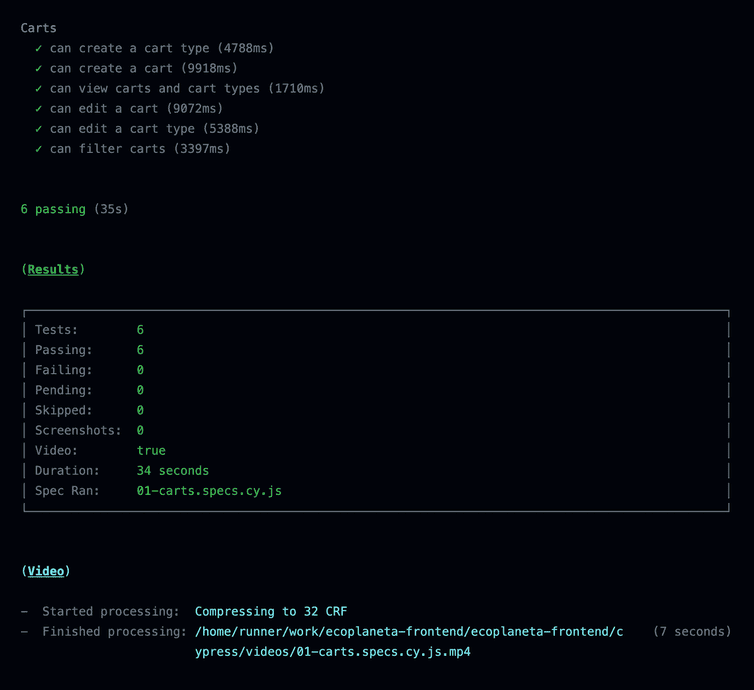The image size is (754, 690).
Task: Select the "Failing:" row label
Action: pos(63,370)
